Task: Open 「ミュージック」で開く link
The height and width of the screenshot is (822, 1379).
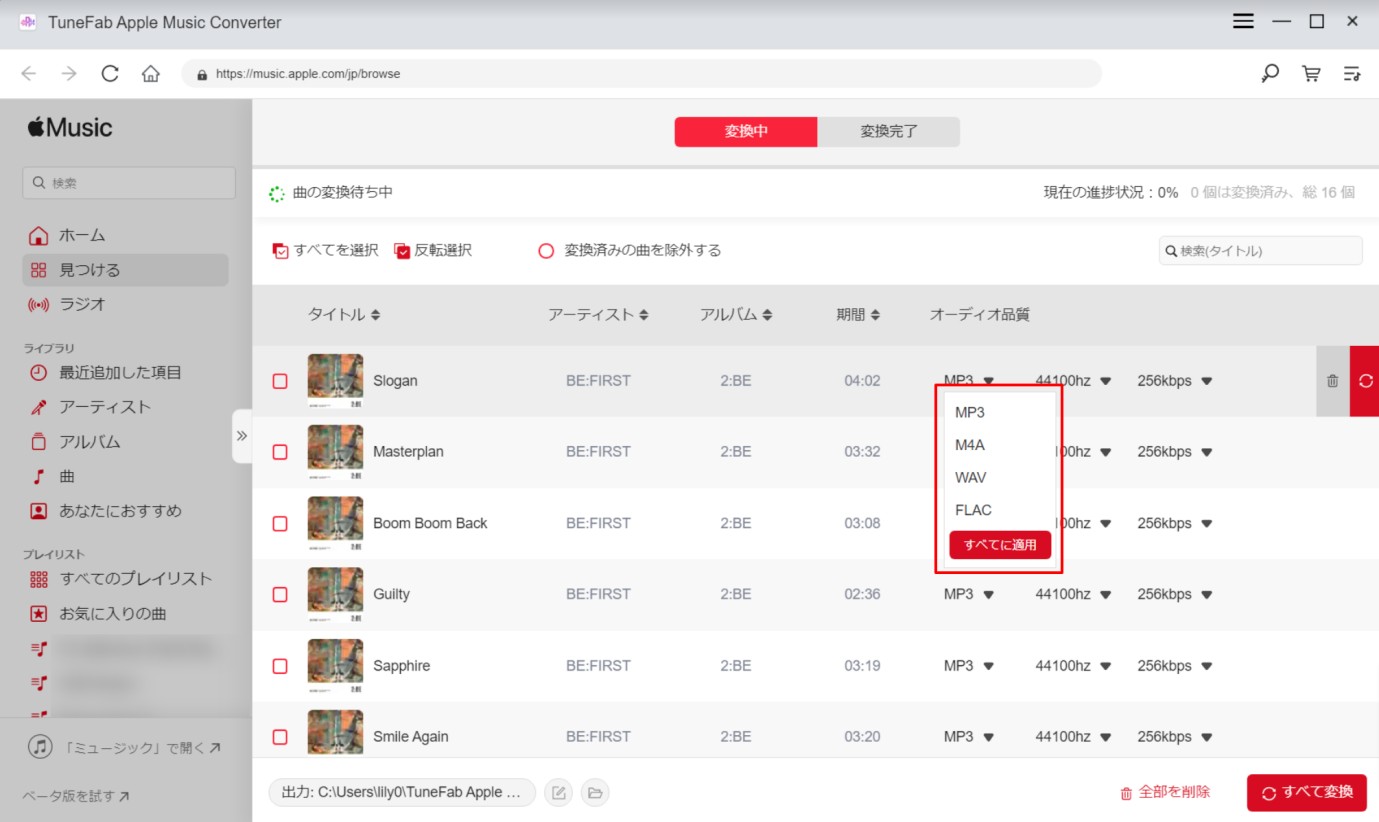Action: coord(125,747)
